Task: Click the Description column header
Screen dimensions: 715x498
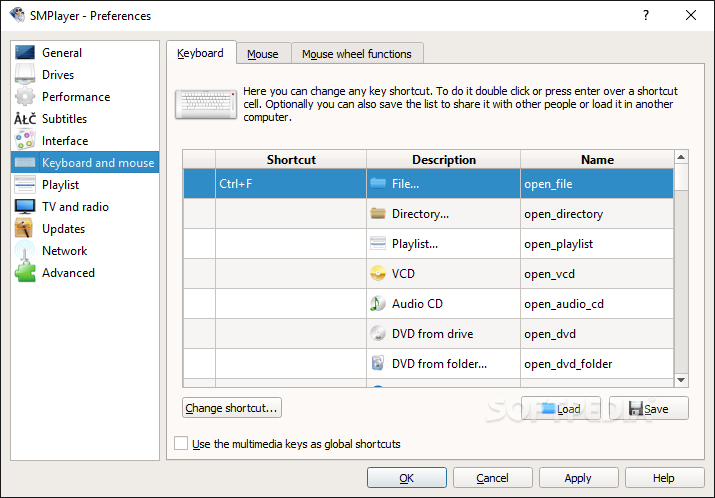Action: 443,160
